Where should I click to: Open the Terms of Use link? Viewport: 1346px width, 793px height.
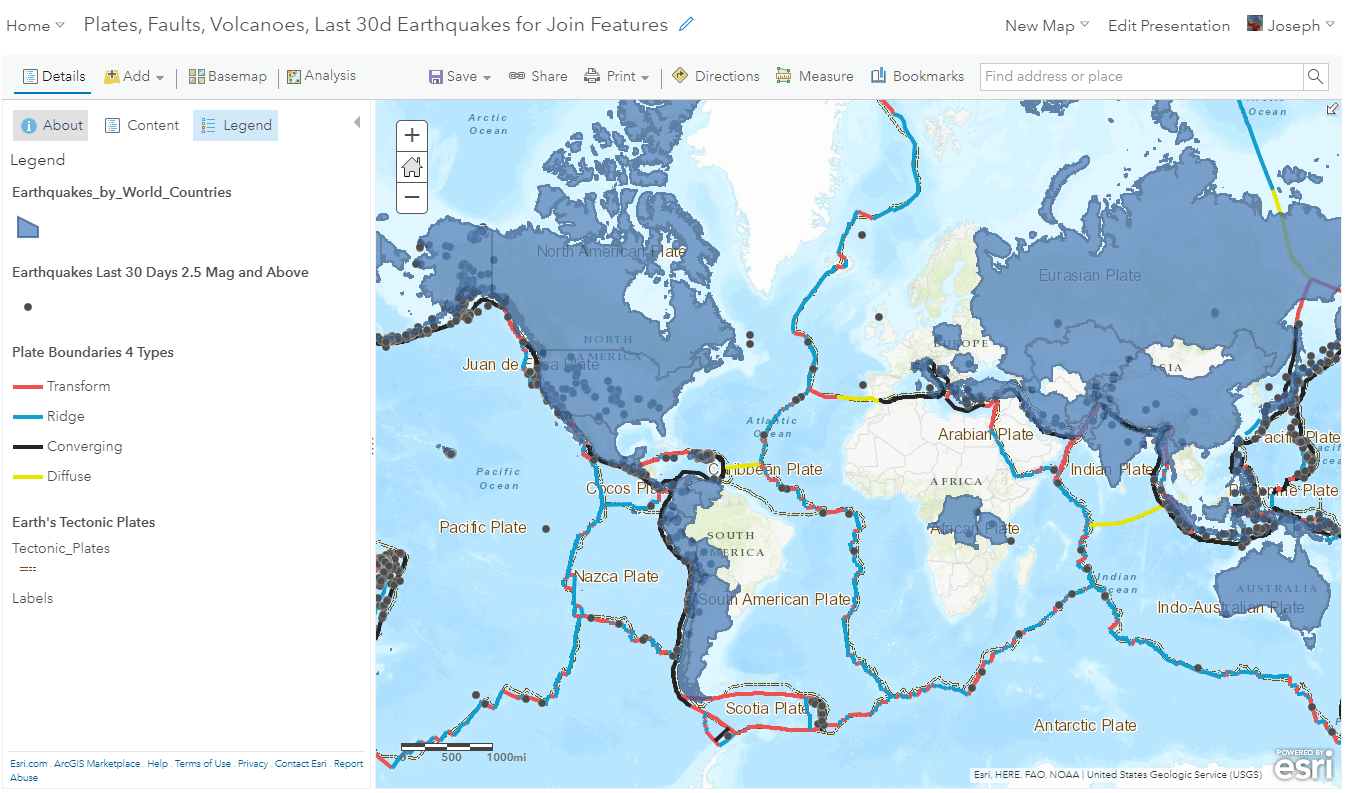pyautogui.click(x=203, y=764)
